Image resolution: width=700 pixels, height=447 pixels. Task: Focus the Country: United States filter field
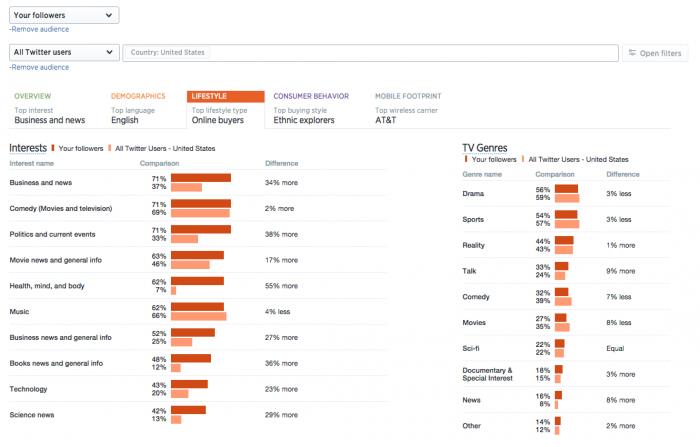(368, 53)
